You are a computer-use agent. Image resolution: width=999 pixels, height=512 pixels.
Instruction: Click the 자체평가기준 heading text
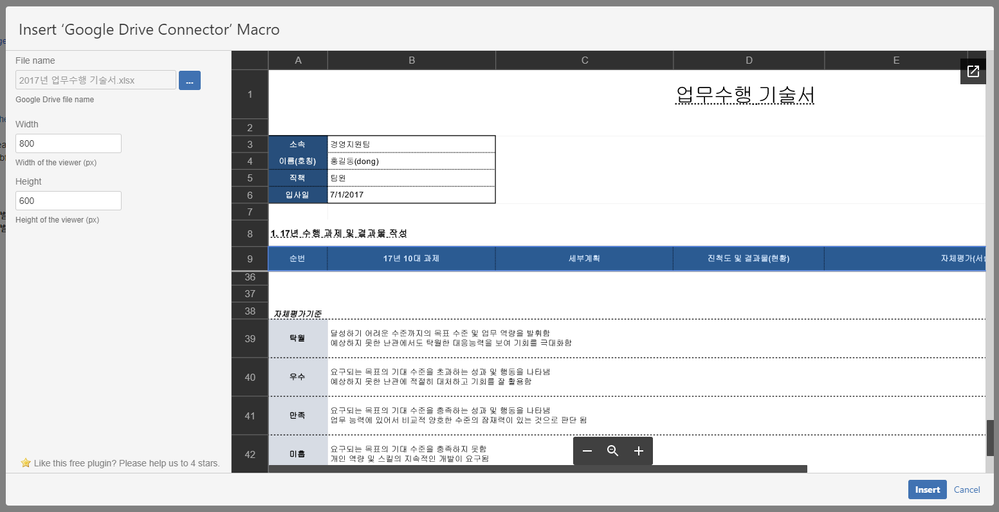click(298, 314)
